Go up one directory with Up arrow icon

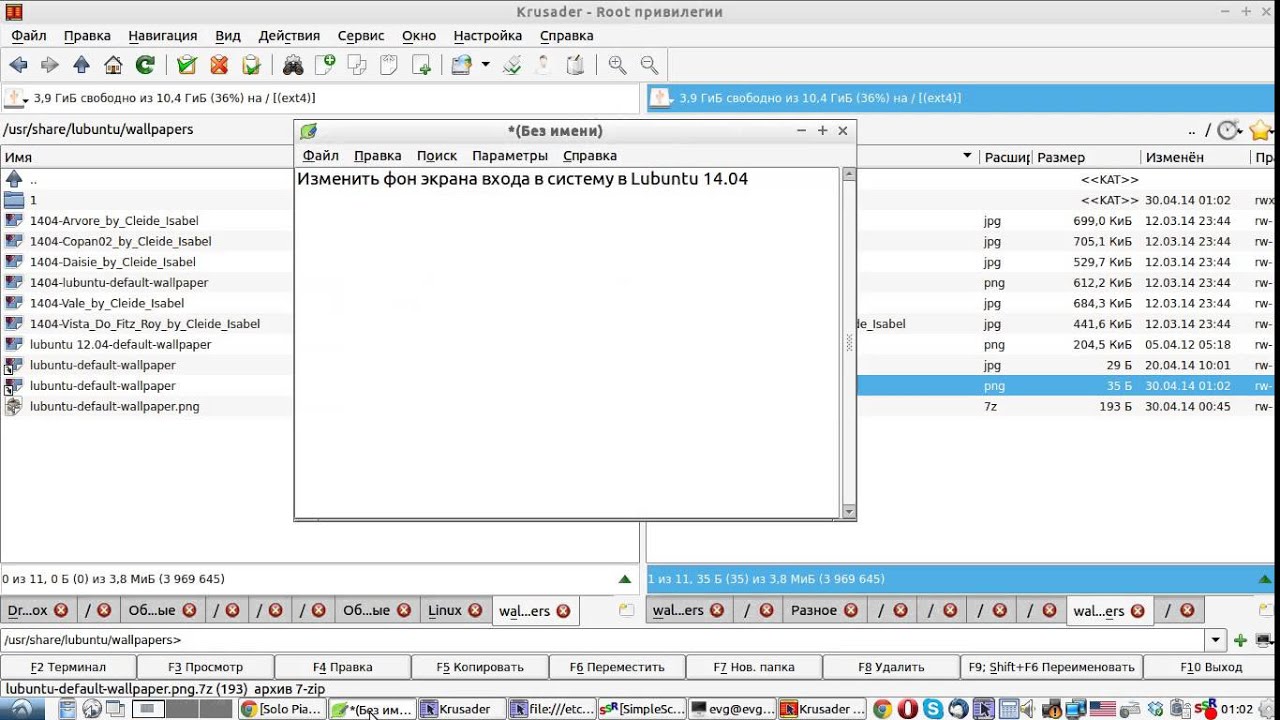pyautogui.click(x=82, y=65)
